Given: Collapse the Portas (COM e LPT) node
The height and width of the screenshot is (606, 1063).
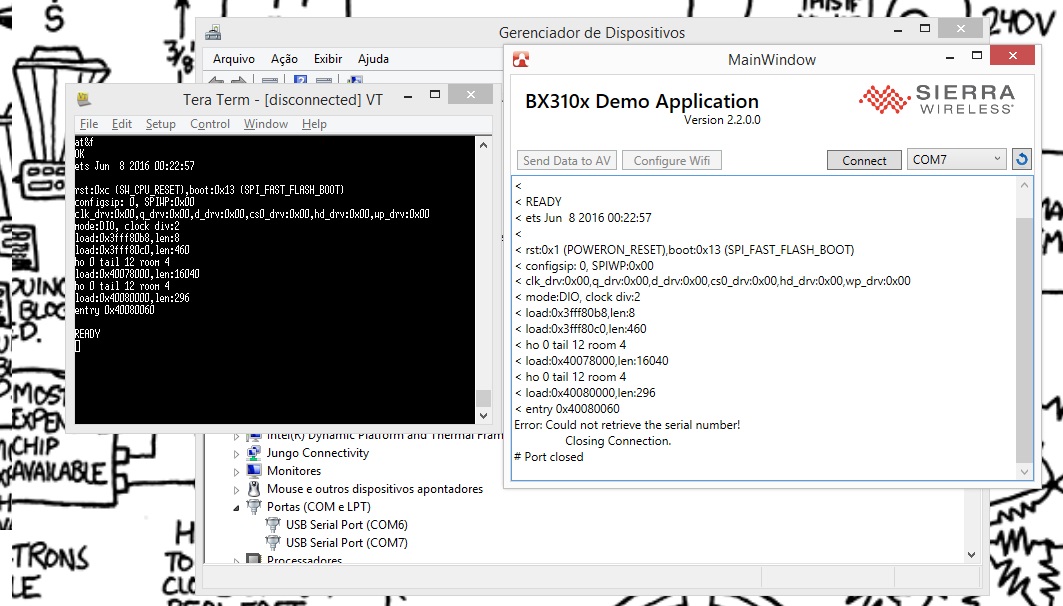Looking at the screenshot, I should pos(237,507).
